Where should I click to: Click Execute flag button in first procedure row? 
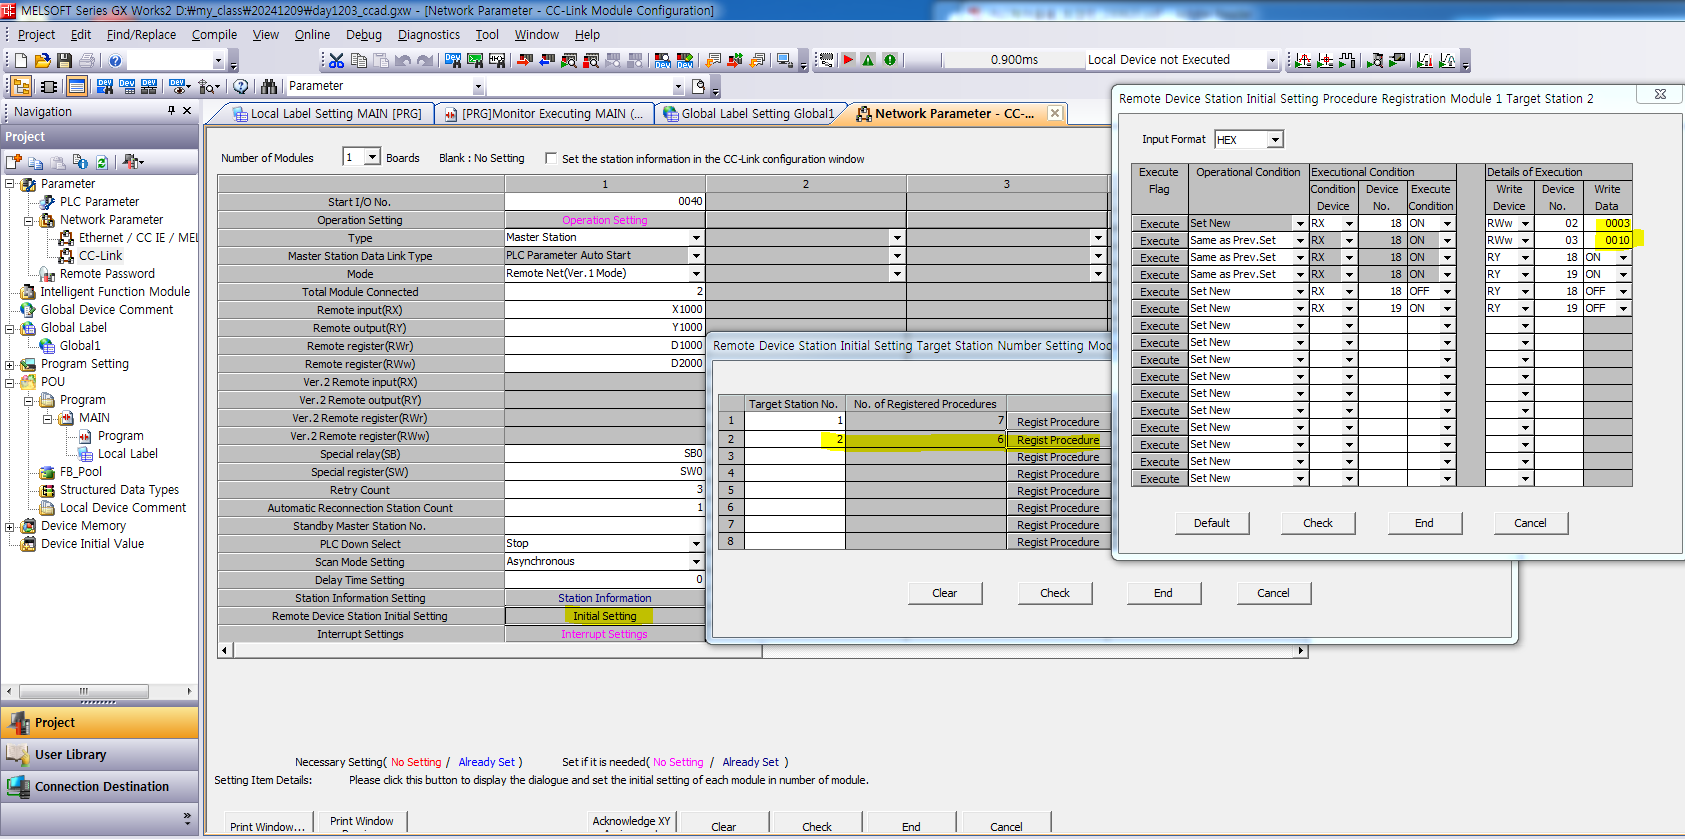1159,224
